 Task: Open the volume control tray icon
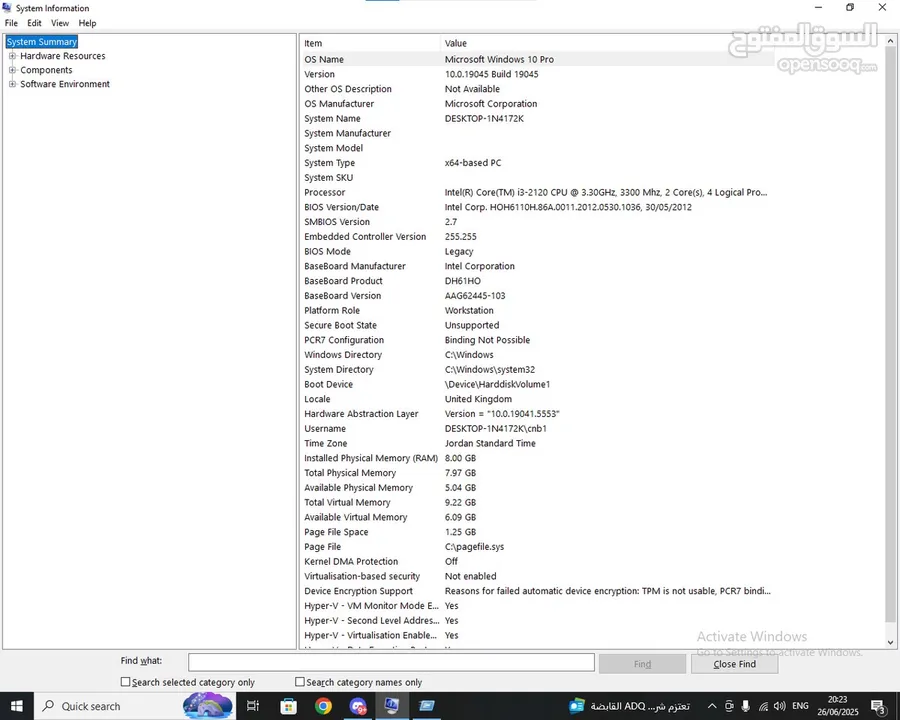(779, 706)
